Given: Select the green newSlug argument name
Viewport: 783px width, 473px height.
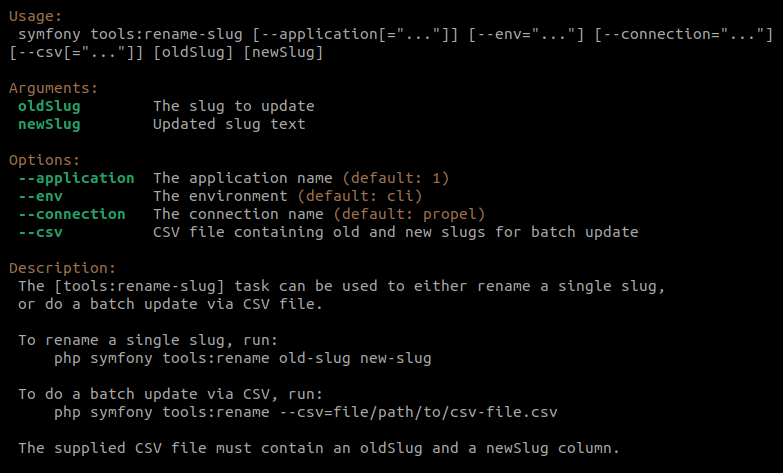Looking at the screenshot, I should (49, 124).
